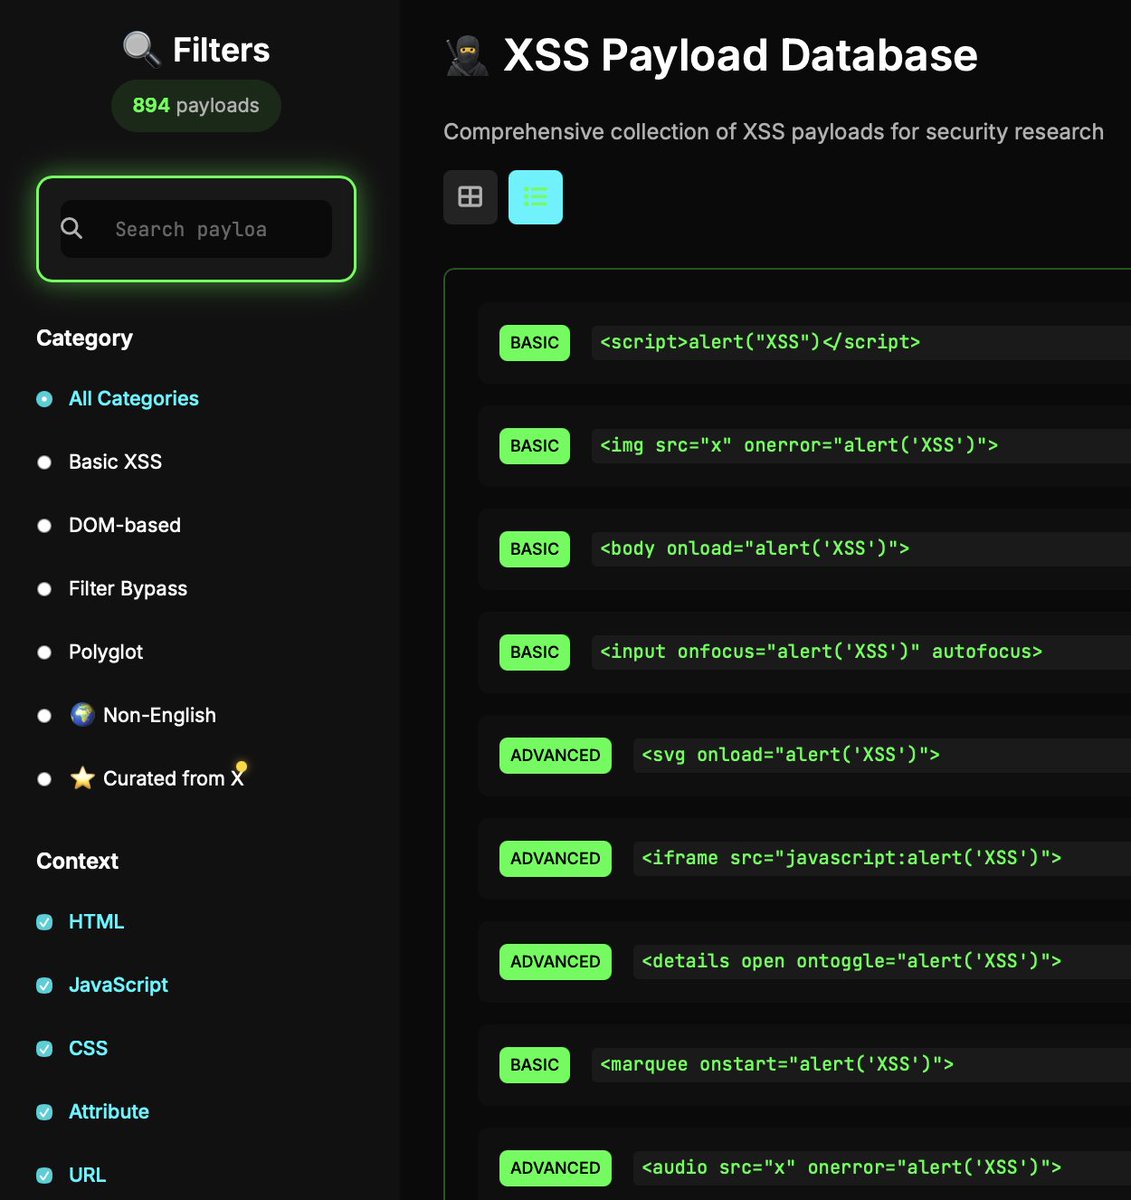Select the marquee onstart payload code
The height and width of the screenshot is (1200, 1131).
[x=777, y=1064]
